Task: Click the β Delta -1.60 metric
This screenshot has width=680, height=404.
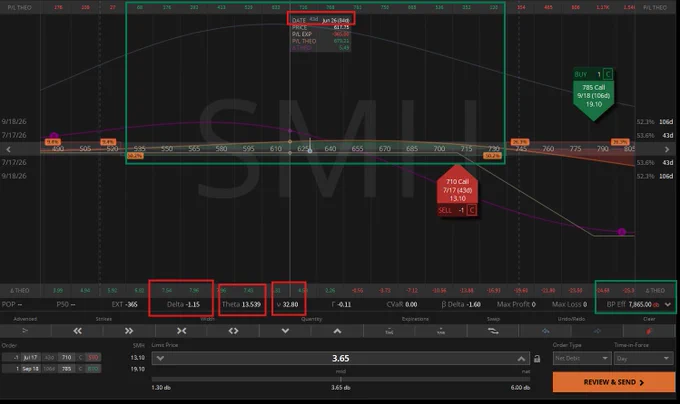Action: 461,304
